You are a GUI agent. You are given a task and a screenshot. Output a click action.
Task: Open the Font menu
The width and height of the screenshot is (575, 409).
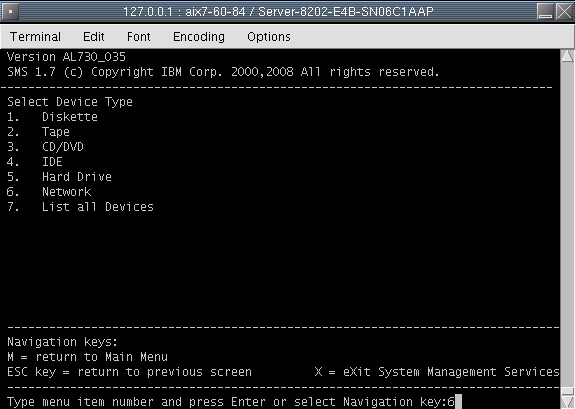[x=139, y=37]
